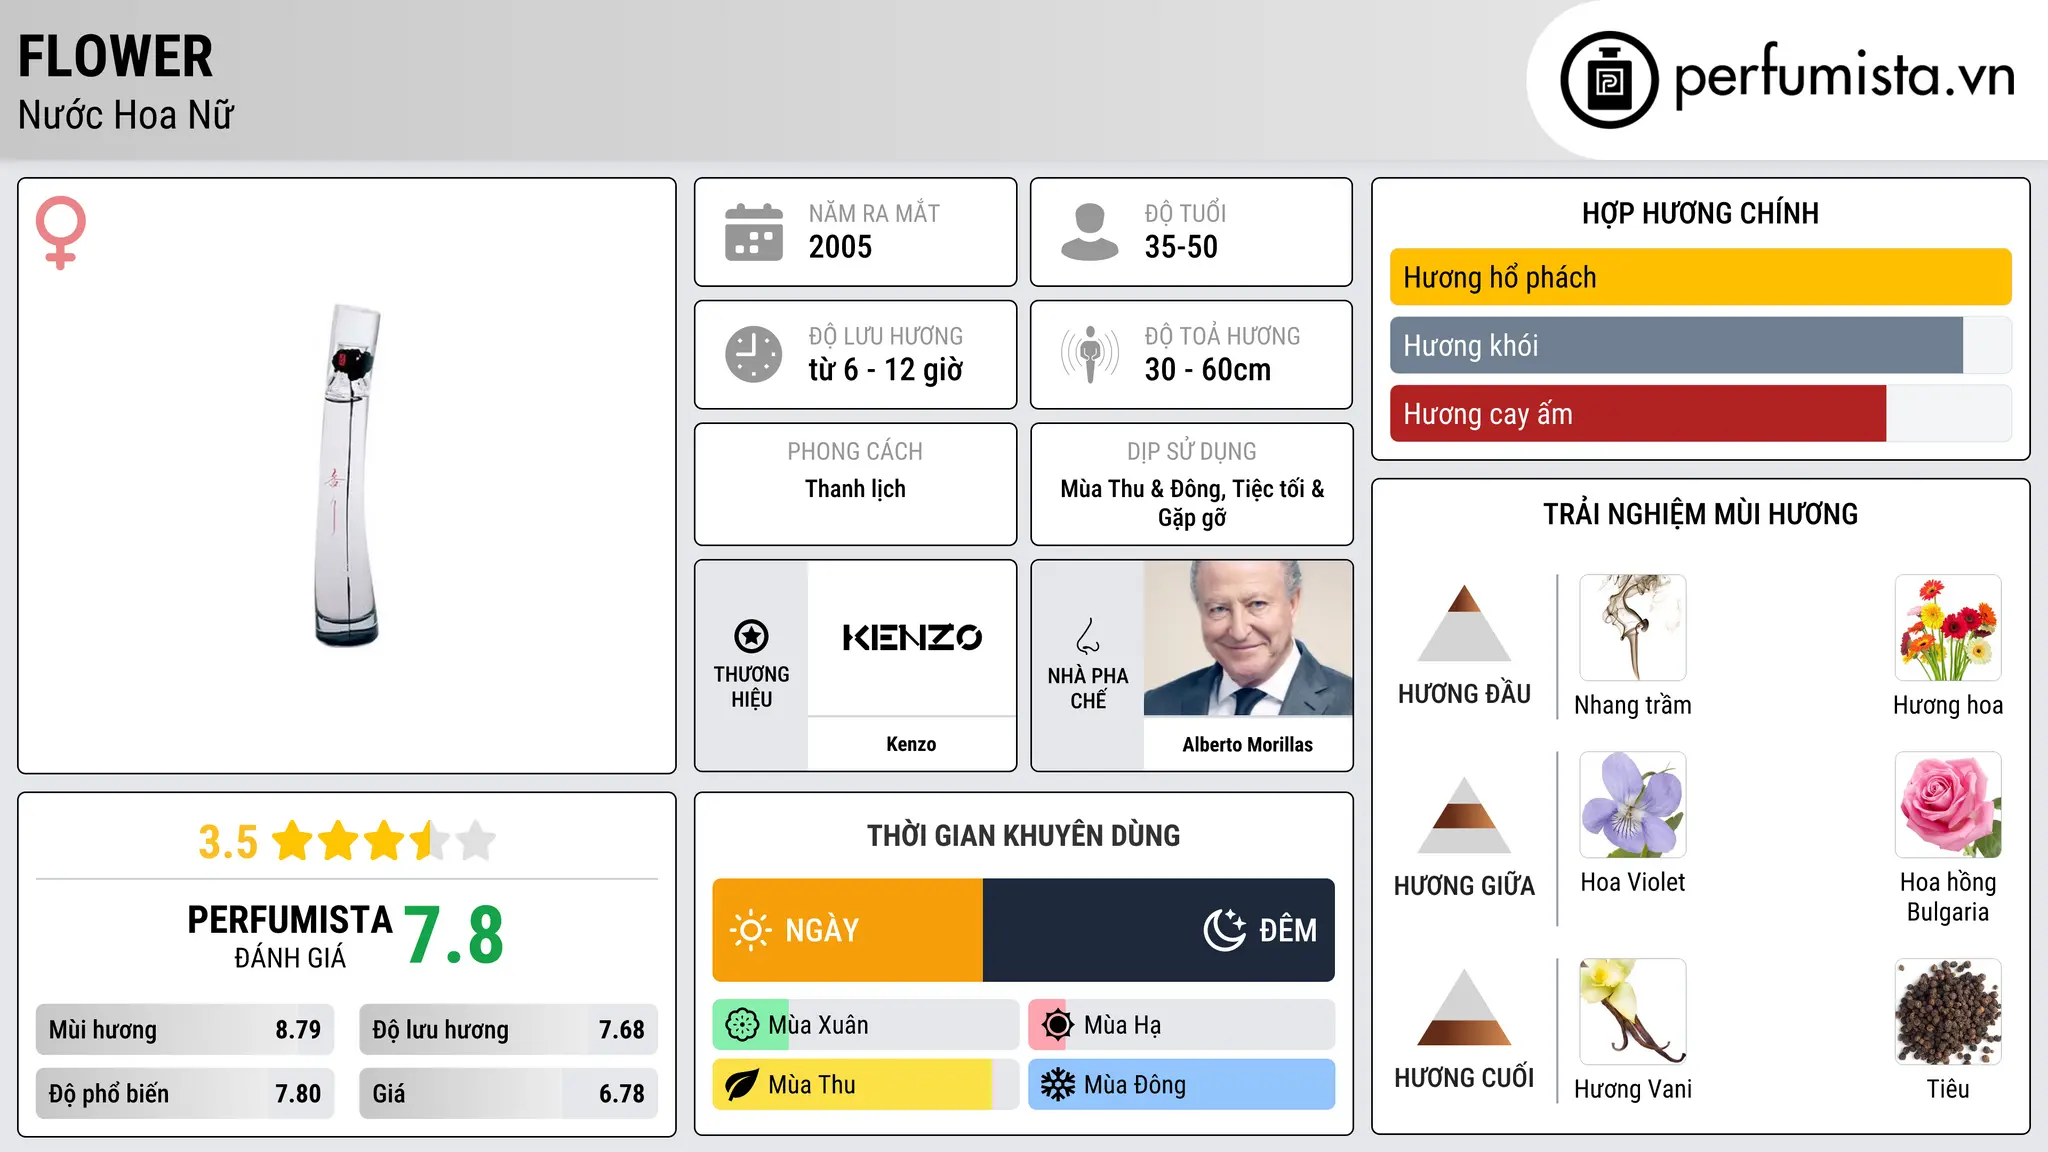Click the Trải nghiệm mùi hương heading
Image resolution: width=2048 pixels, height=1152 pixels.
[1700, 514]
